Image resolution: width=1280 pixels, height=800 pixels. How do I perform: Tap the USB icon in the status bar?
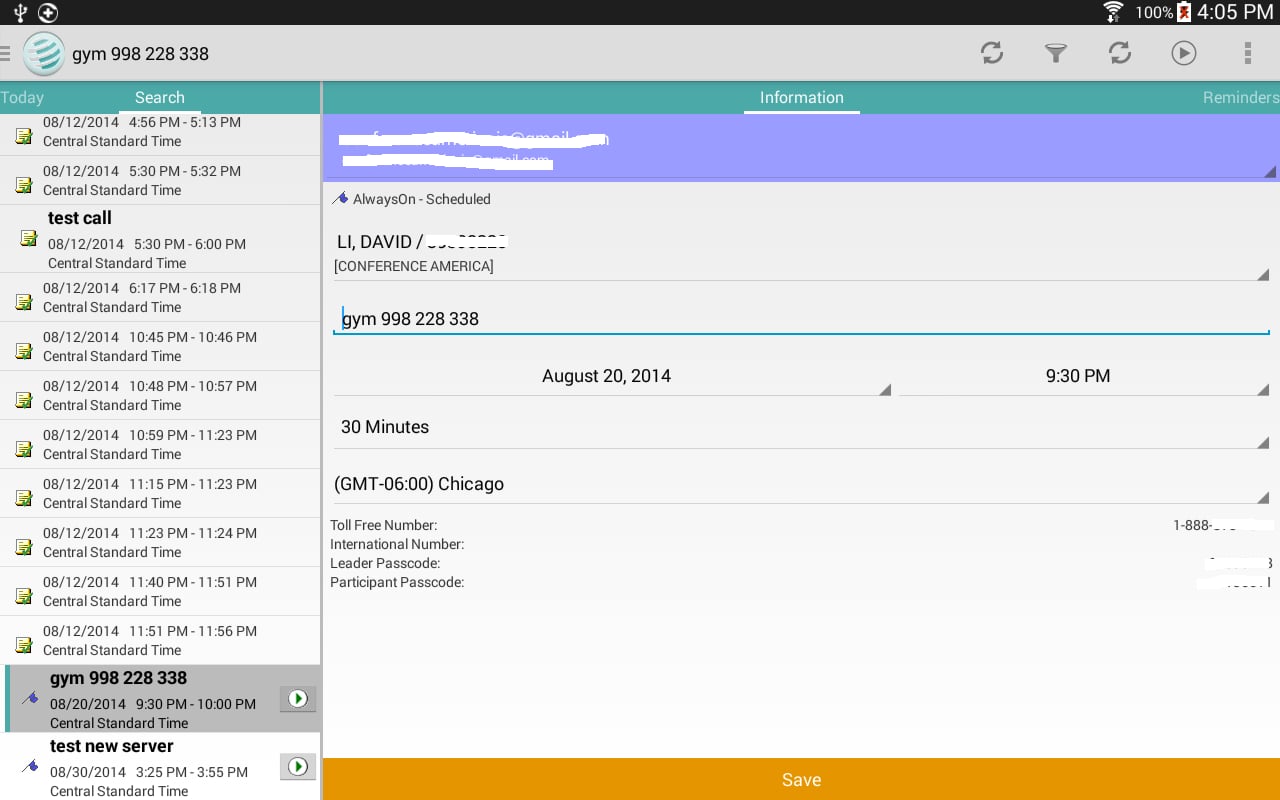click(x=19, y=12)
